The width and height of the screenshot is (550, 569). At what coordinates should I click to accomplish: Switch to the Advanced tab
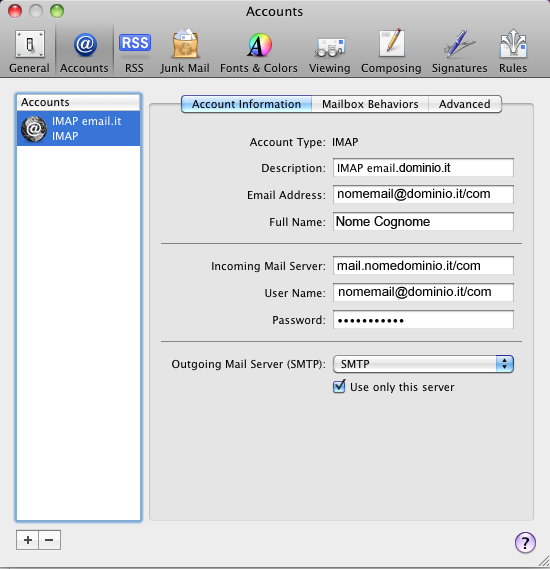click(465, 104)
